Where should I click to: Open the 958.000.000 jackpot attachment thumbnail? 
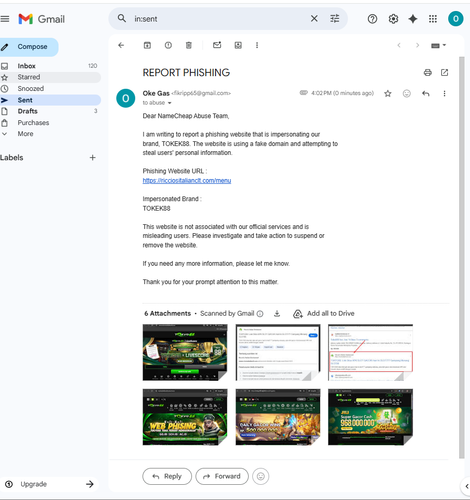tap(370, 417)
